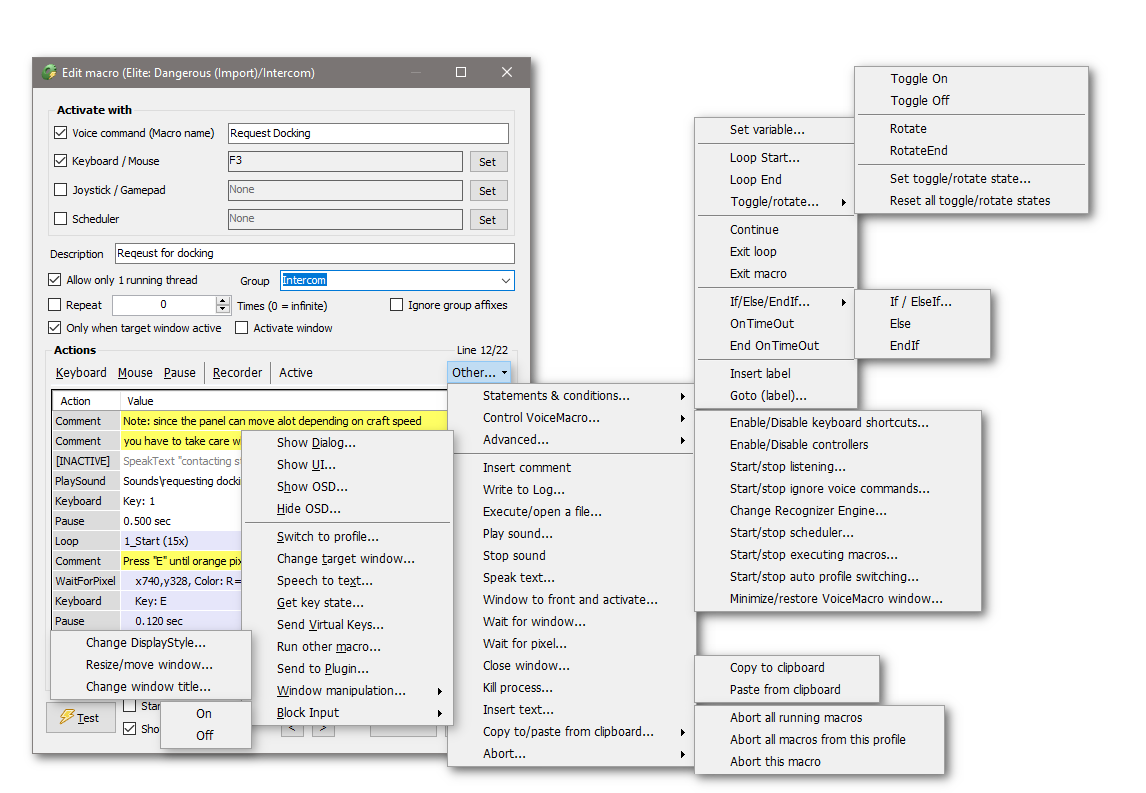The height and width of the screenshot is (793, 1146).
Task: Toggle Allow only 1 running thread
Action: point(55,280)
